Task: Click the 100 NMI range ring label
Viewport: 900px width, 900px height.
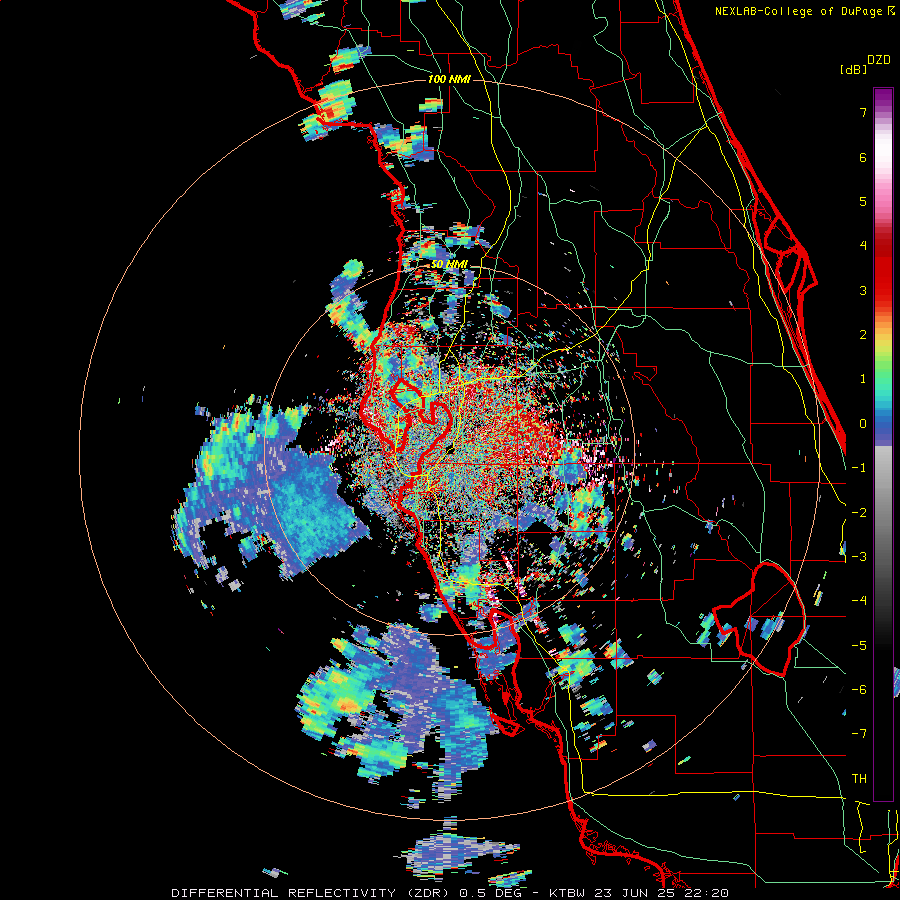Action: [449, 79]
